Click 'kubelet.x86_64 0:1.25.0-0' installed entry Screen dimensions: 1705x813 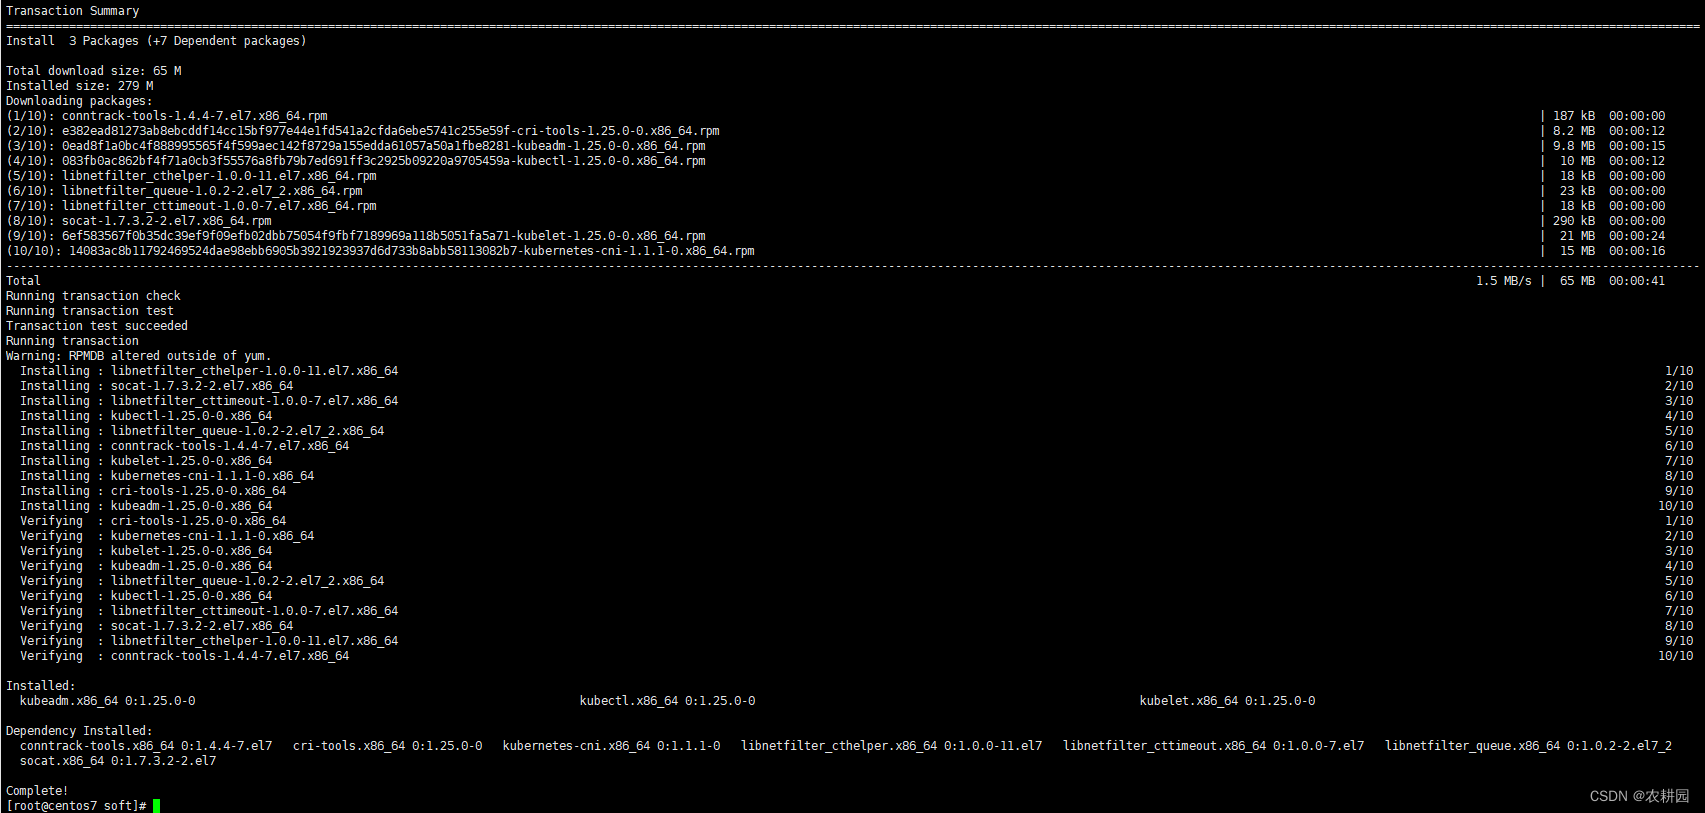pyautogui.click(x=1228, y=701)
